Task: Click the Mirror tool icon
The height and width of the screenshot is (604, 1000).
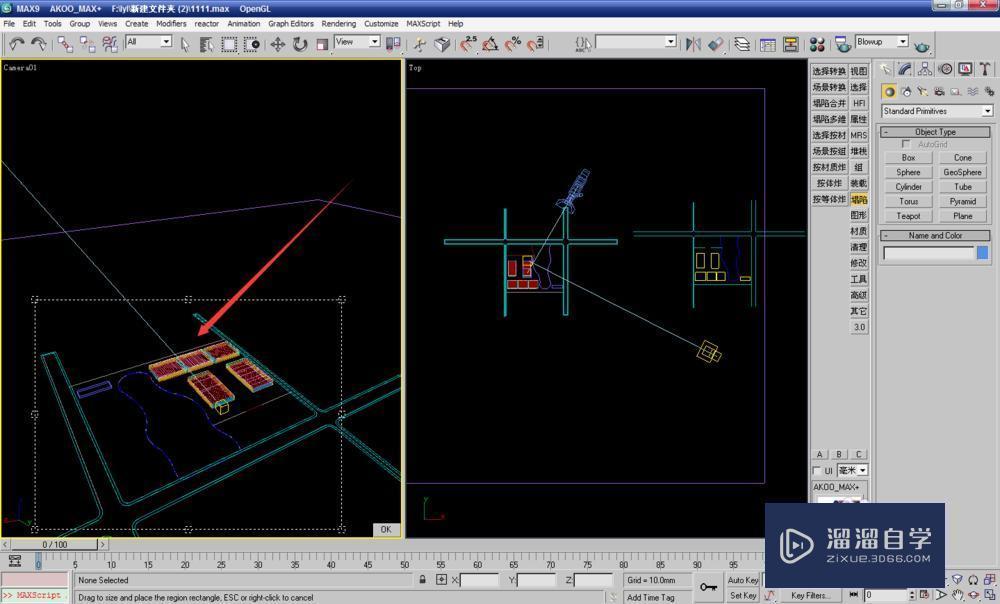Action: coord(693,44)
